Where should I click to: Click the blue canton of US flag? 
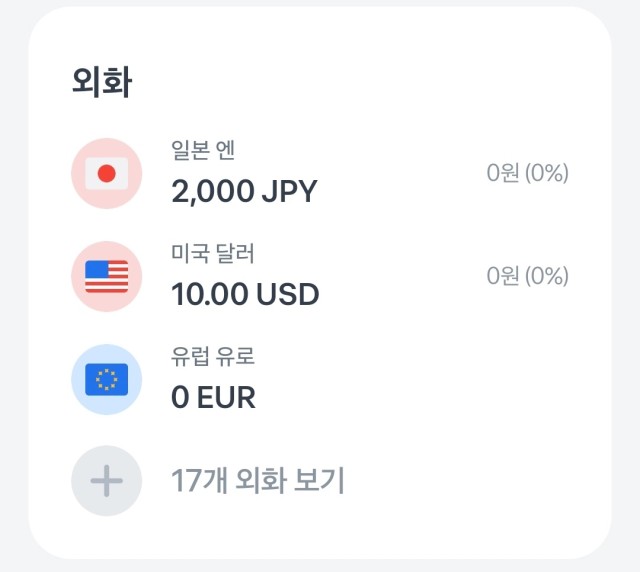click(97, 269)
